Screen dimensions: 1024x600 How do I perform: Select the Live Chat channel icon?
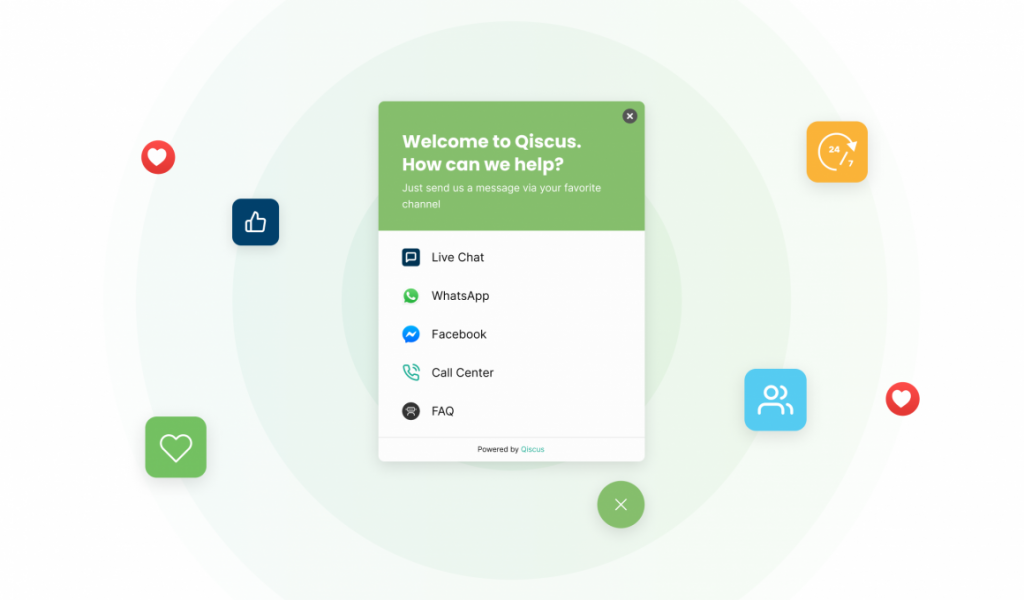(x=411, y=257)
